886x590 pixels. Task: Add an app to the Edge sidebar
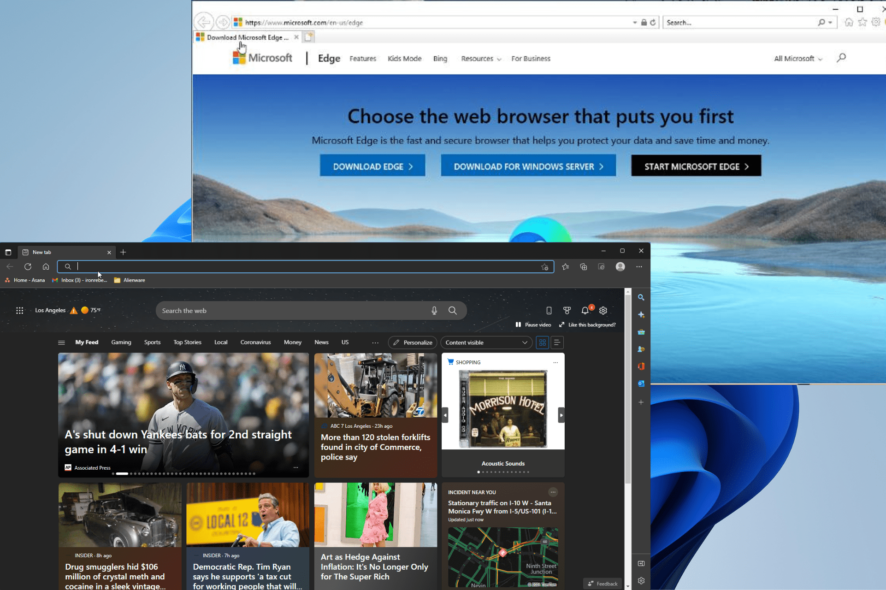(641, 402)
